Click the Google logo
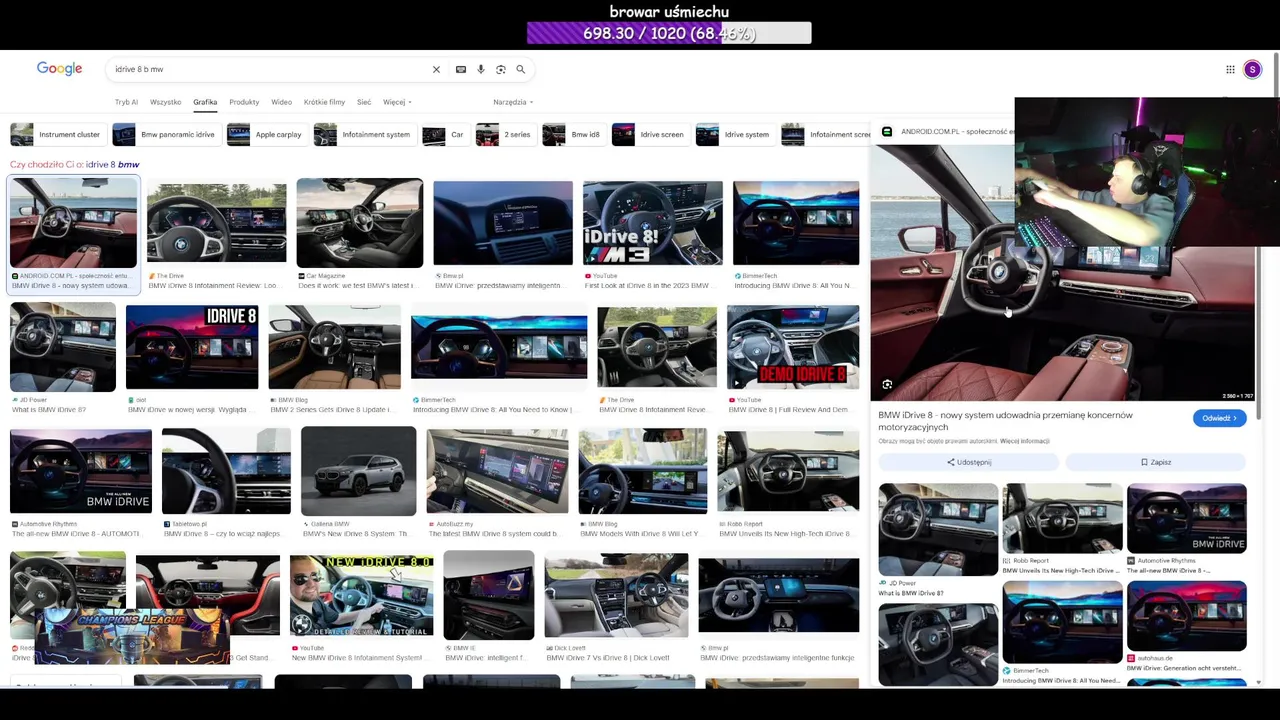 (59, 69)
